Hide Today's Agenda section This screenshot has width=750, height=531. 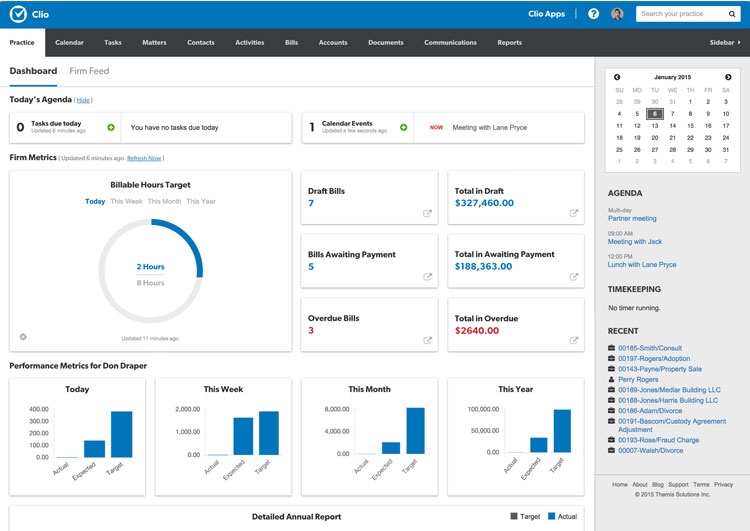click(83, 100)
